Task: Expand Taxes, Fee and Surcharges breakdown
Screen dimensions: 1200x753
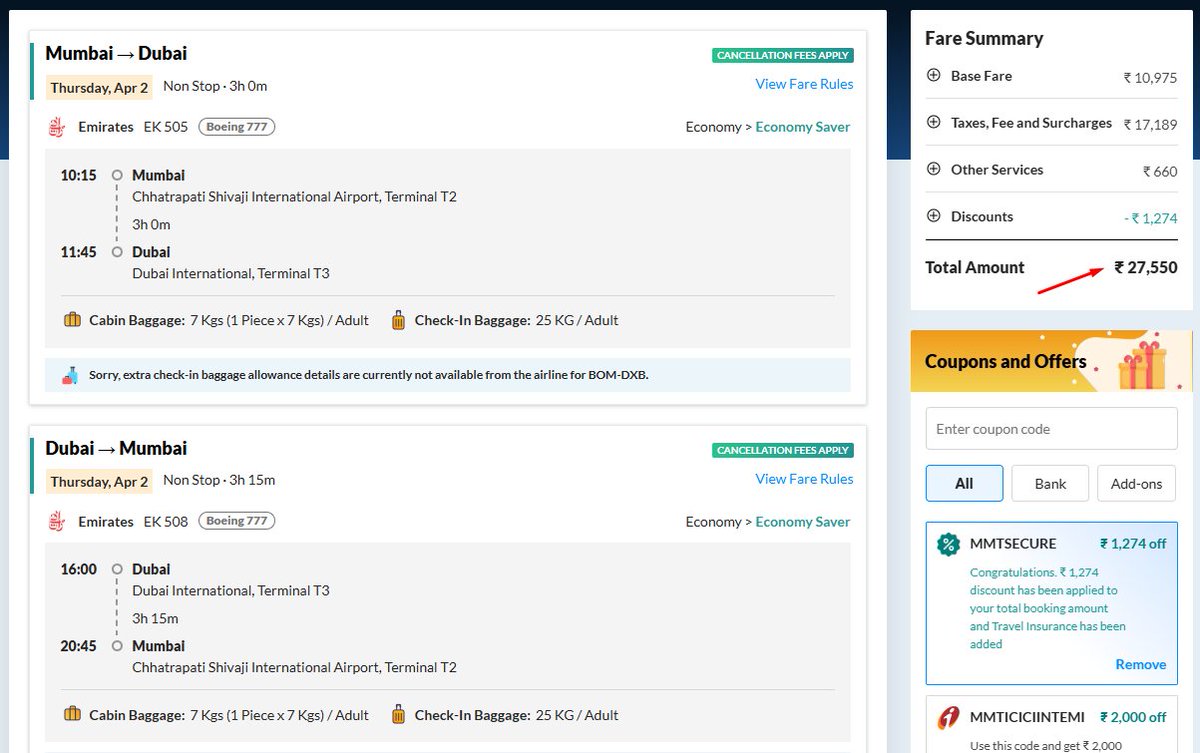Action: [934, 122]
